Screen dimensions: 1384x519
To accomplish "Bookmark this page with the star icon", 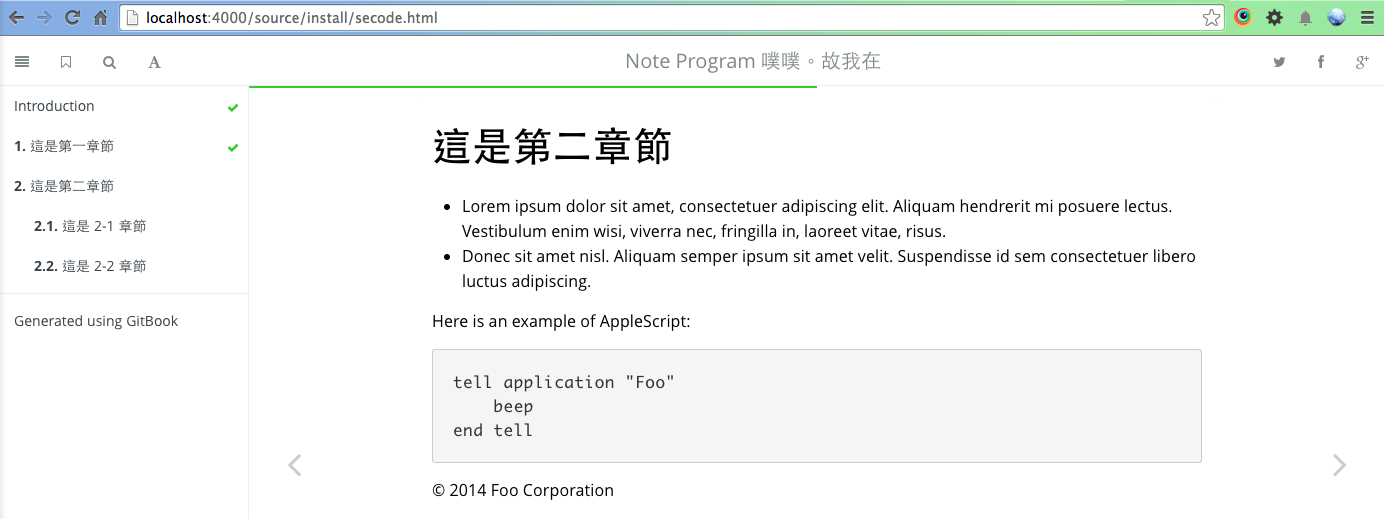I will click(x=1211, y=17).
